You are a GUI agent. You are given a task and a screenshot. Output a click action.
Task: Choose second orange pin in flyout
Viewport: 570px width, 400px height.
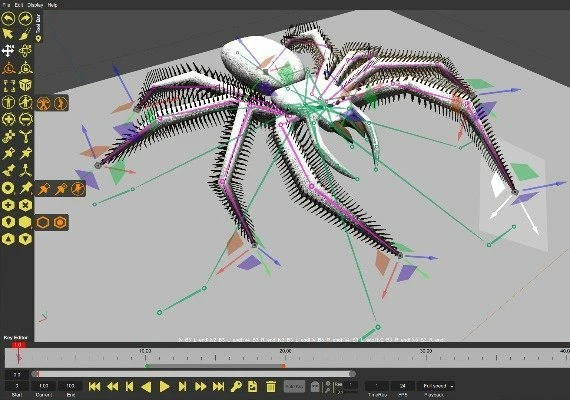coord(60,189)
